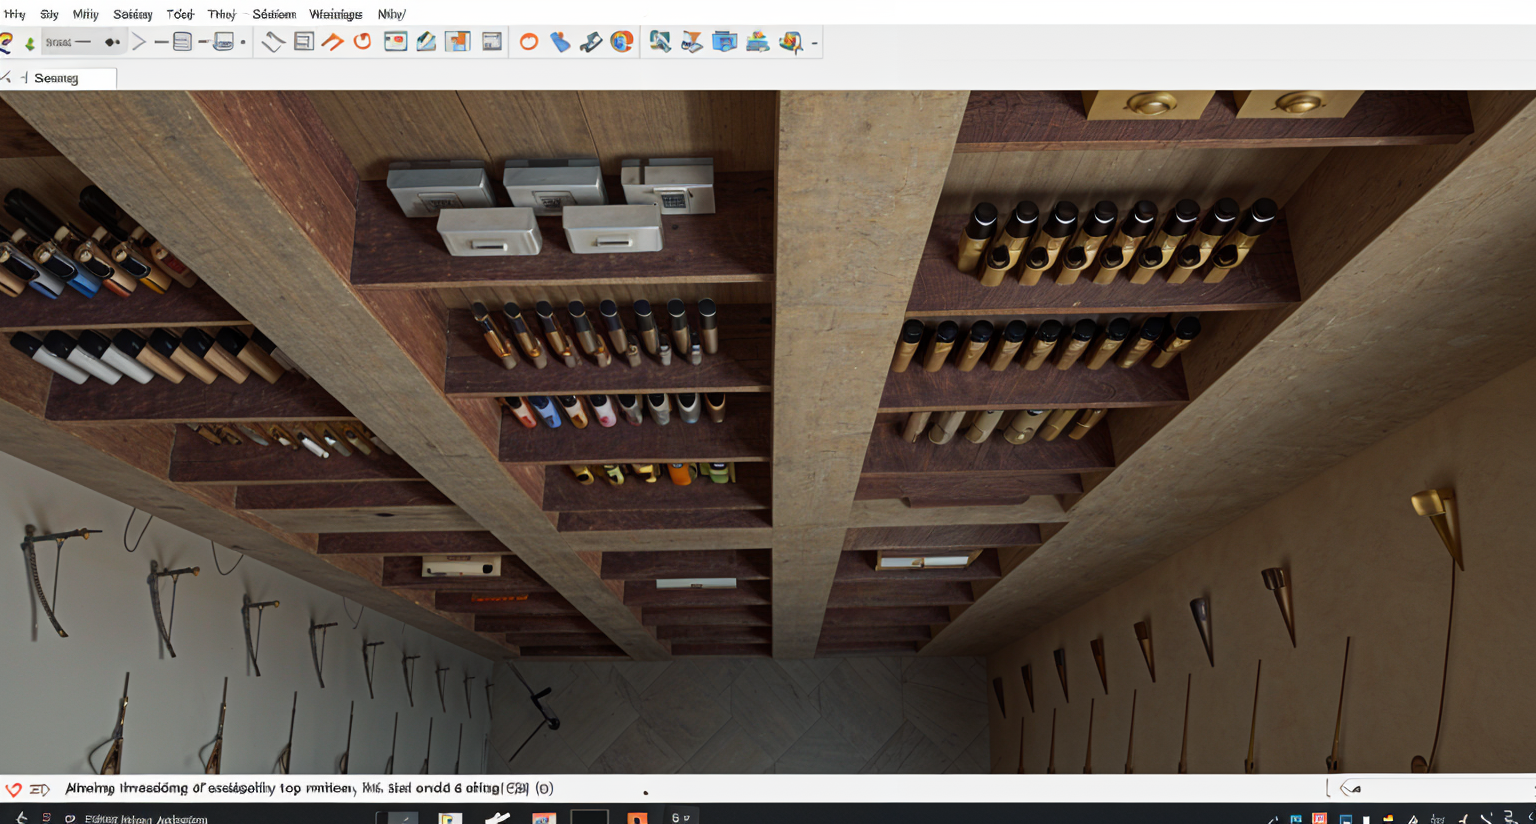Click the red-dotted image panel icon

pos(395,42)
